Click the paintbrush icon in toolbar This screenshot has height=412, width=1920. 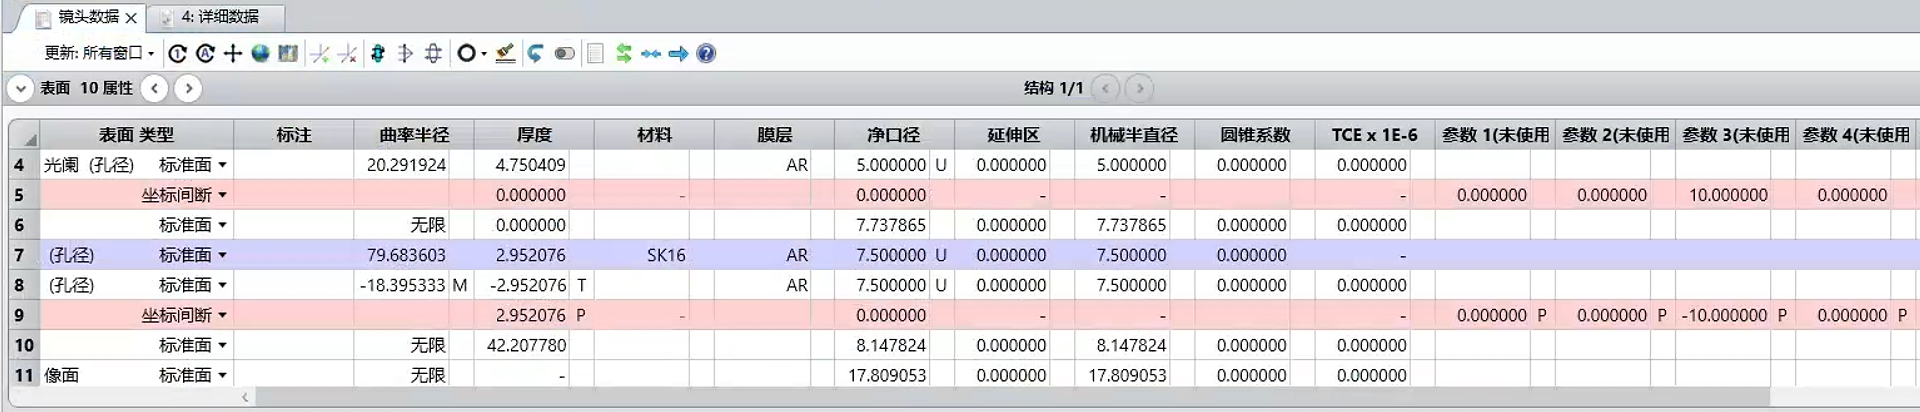(506, 54)
